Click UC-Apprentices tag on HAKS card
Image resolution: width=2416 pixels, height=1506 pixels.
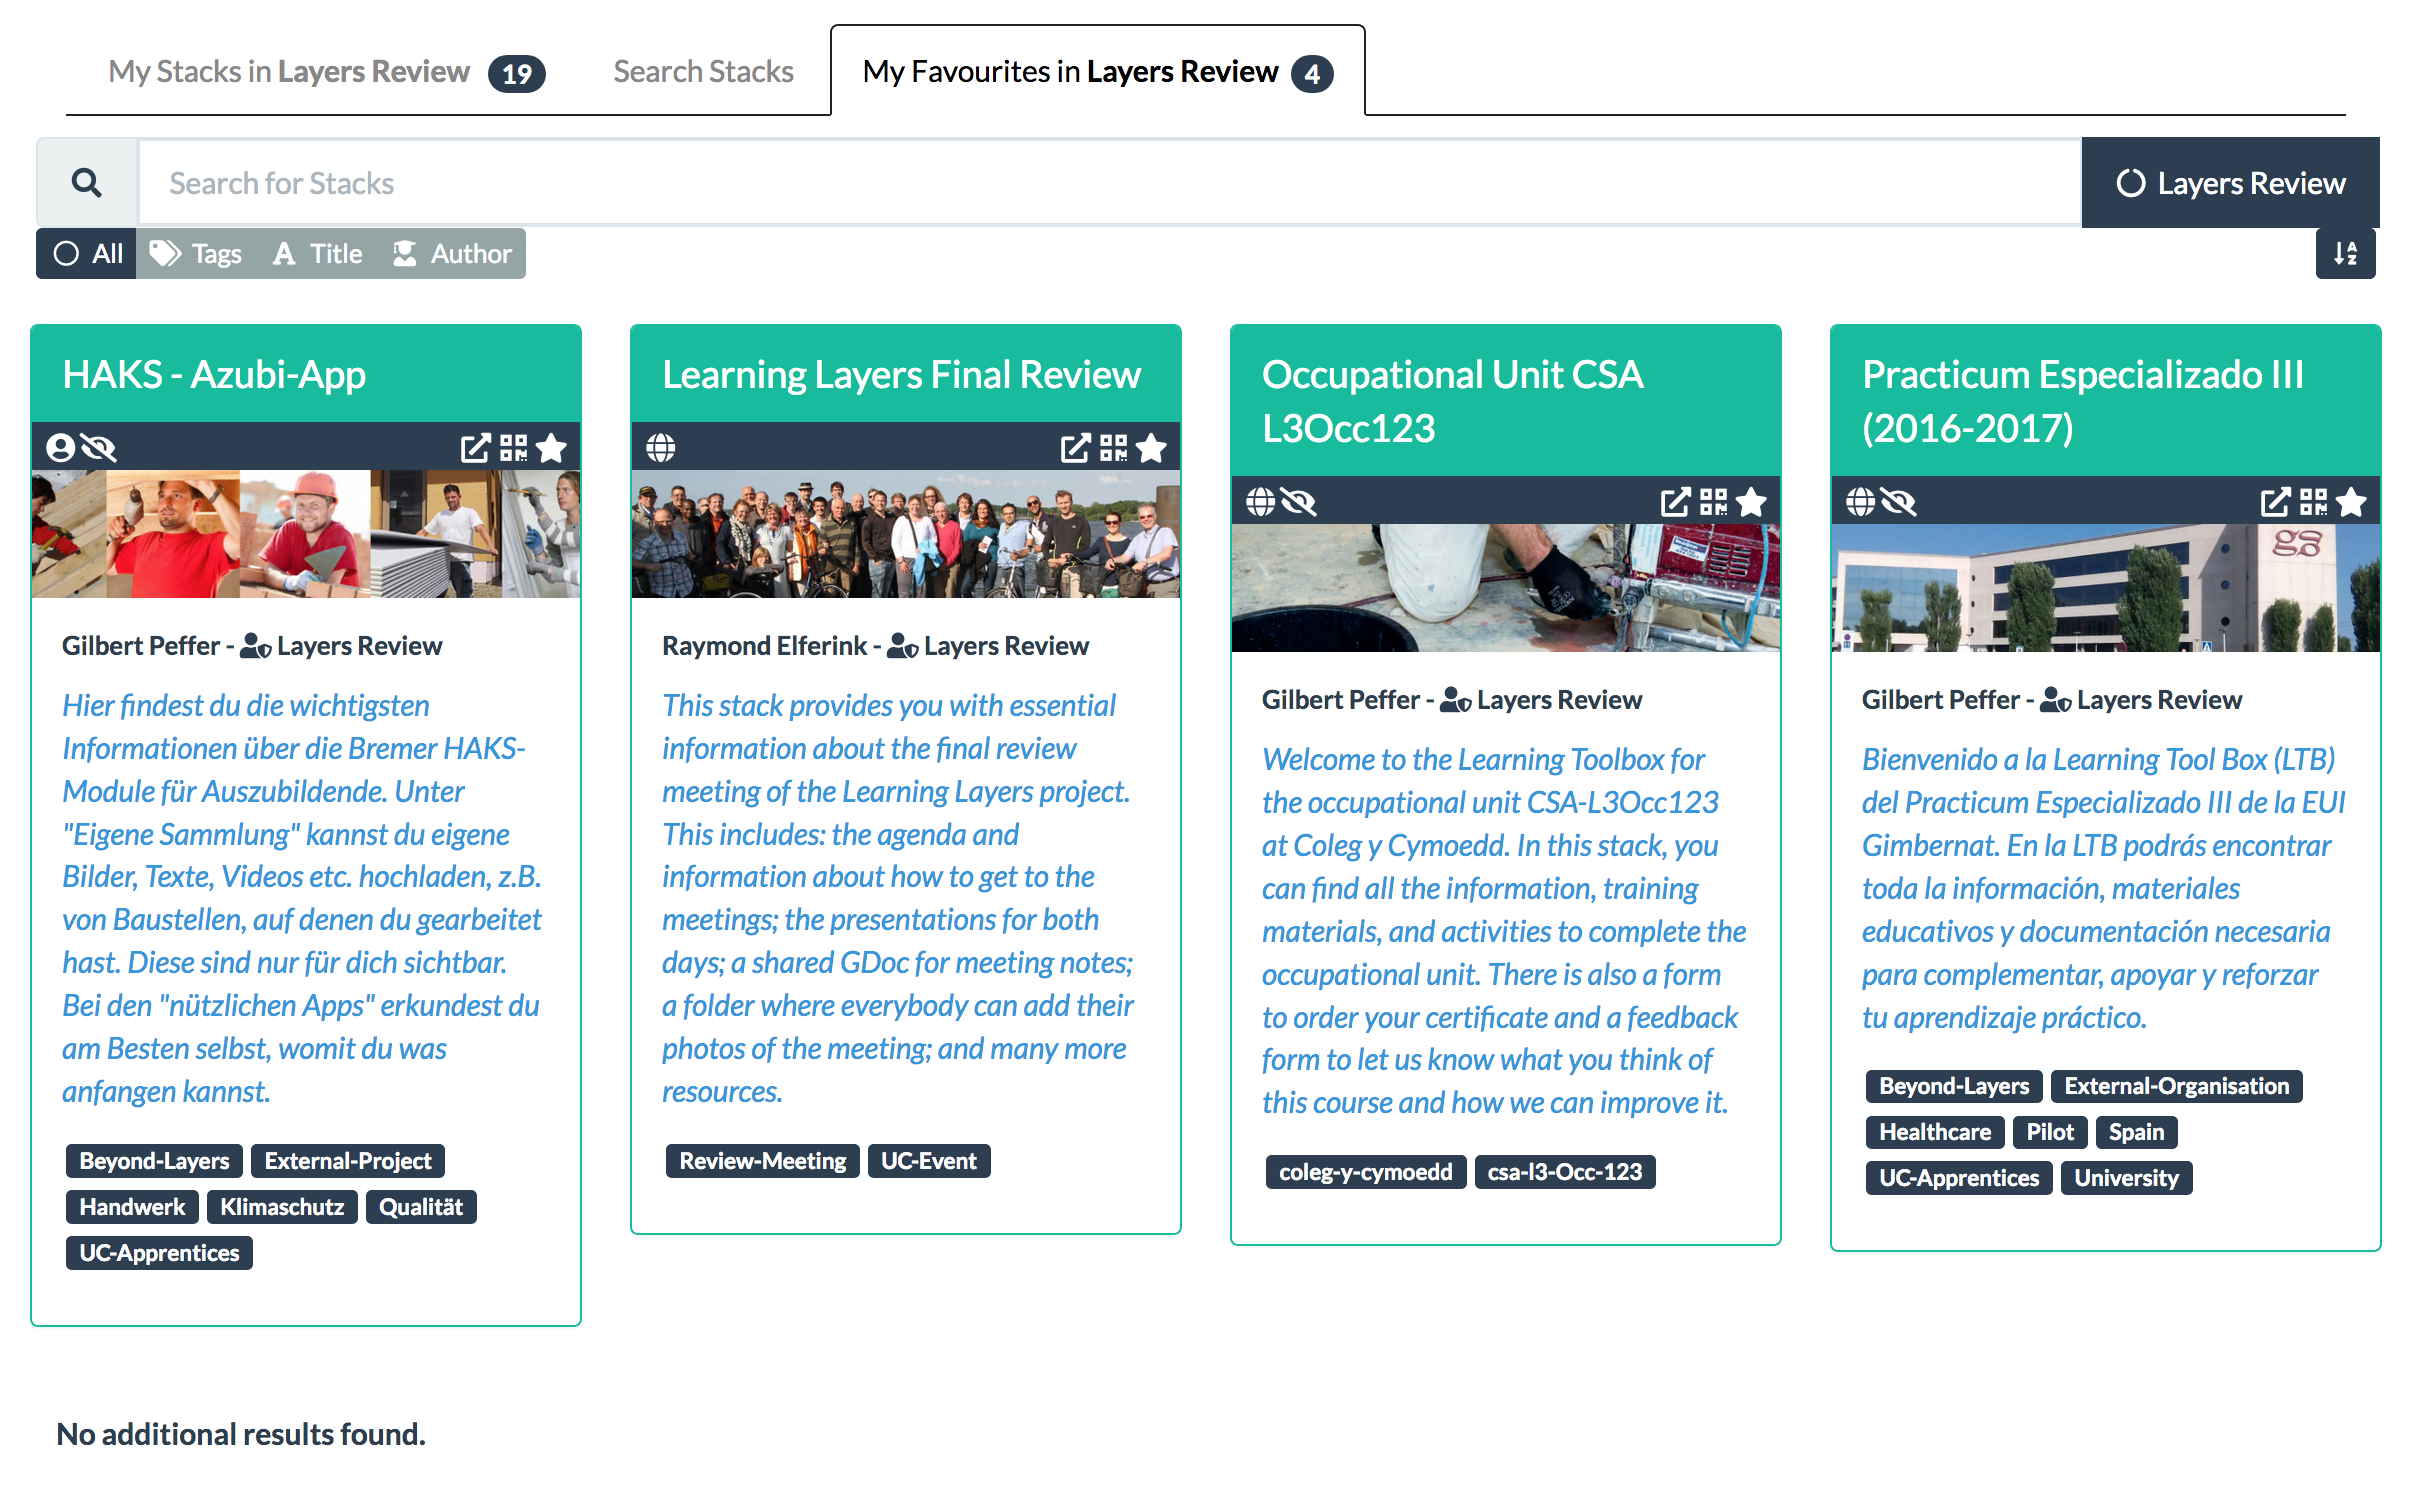coord(159,1253)
